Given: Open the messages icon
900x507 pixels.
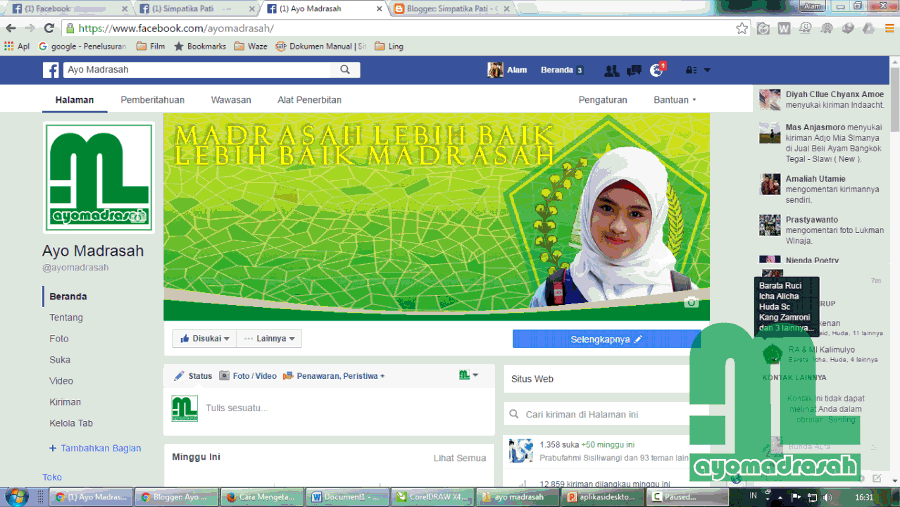Looking at the screenshot, I should [x=634, y=70].
